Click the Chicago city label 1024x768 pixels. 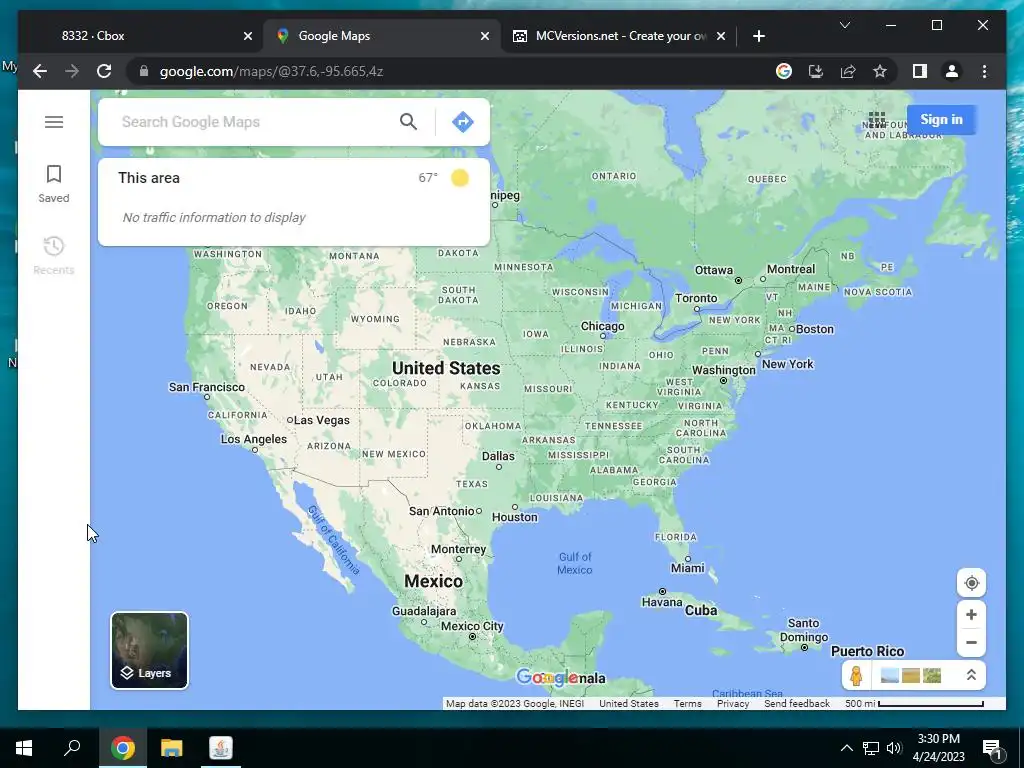coord(602,326)
